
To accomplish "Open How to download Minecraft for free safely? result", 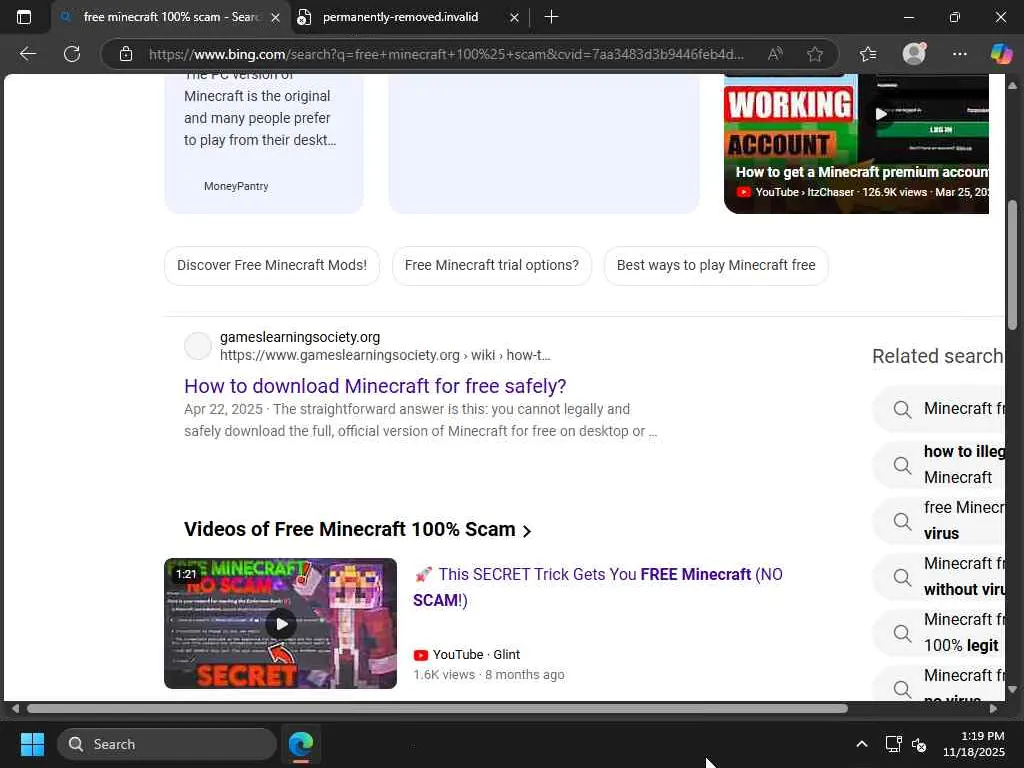I will [x=375, y=386].
